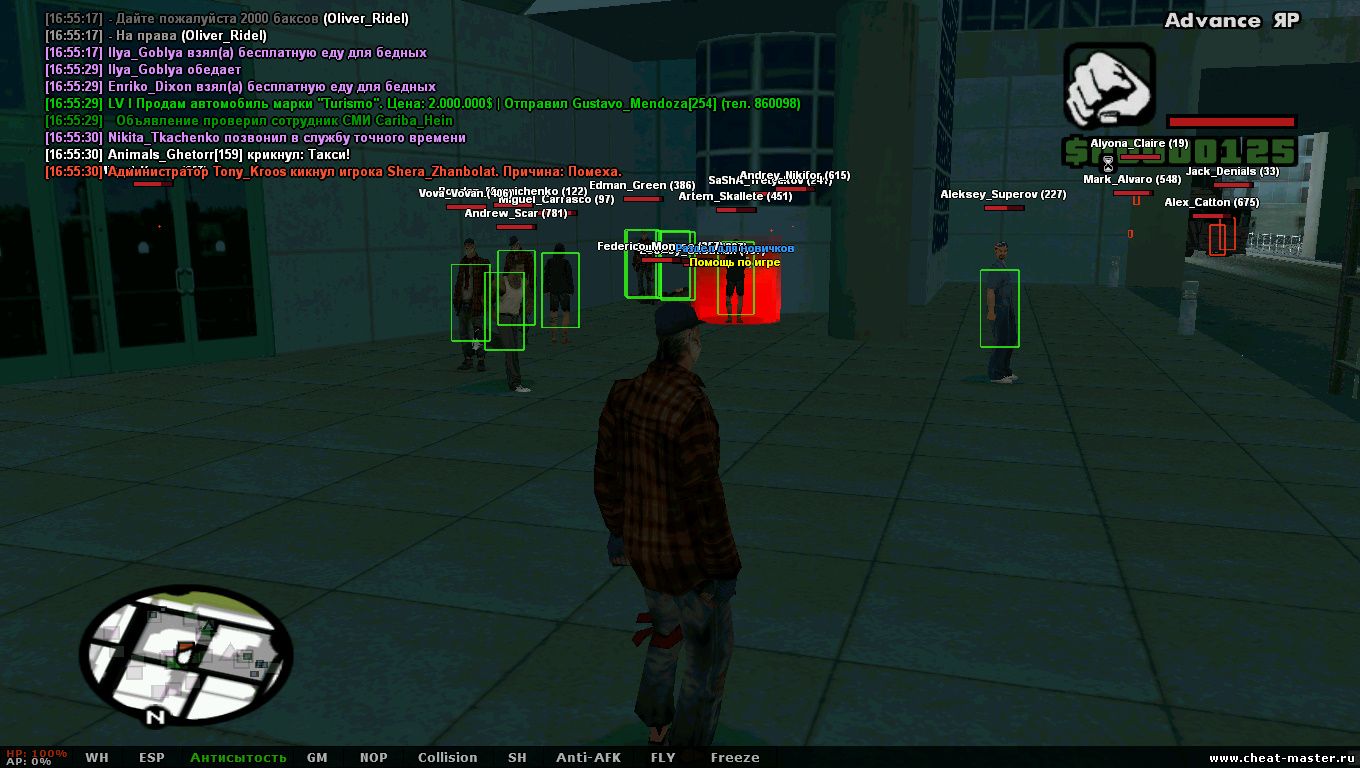
Task: Enable FLY mode in bottom bar
Action: point(663,758)
